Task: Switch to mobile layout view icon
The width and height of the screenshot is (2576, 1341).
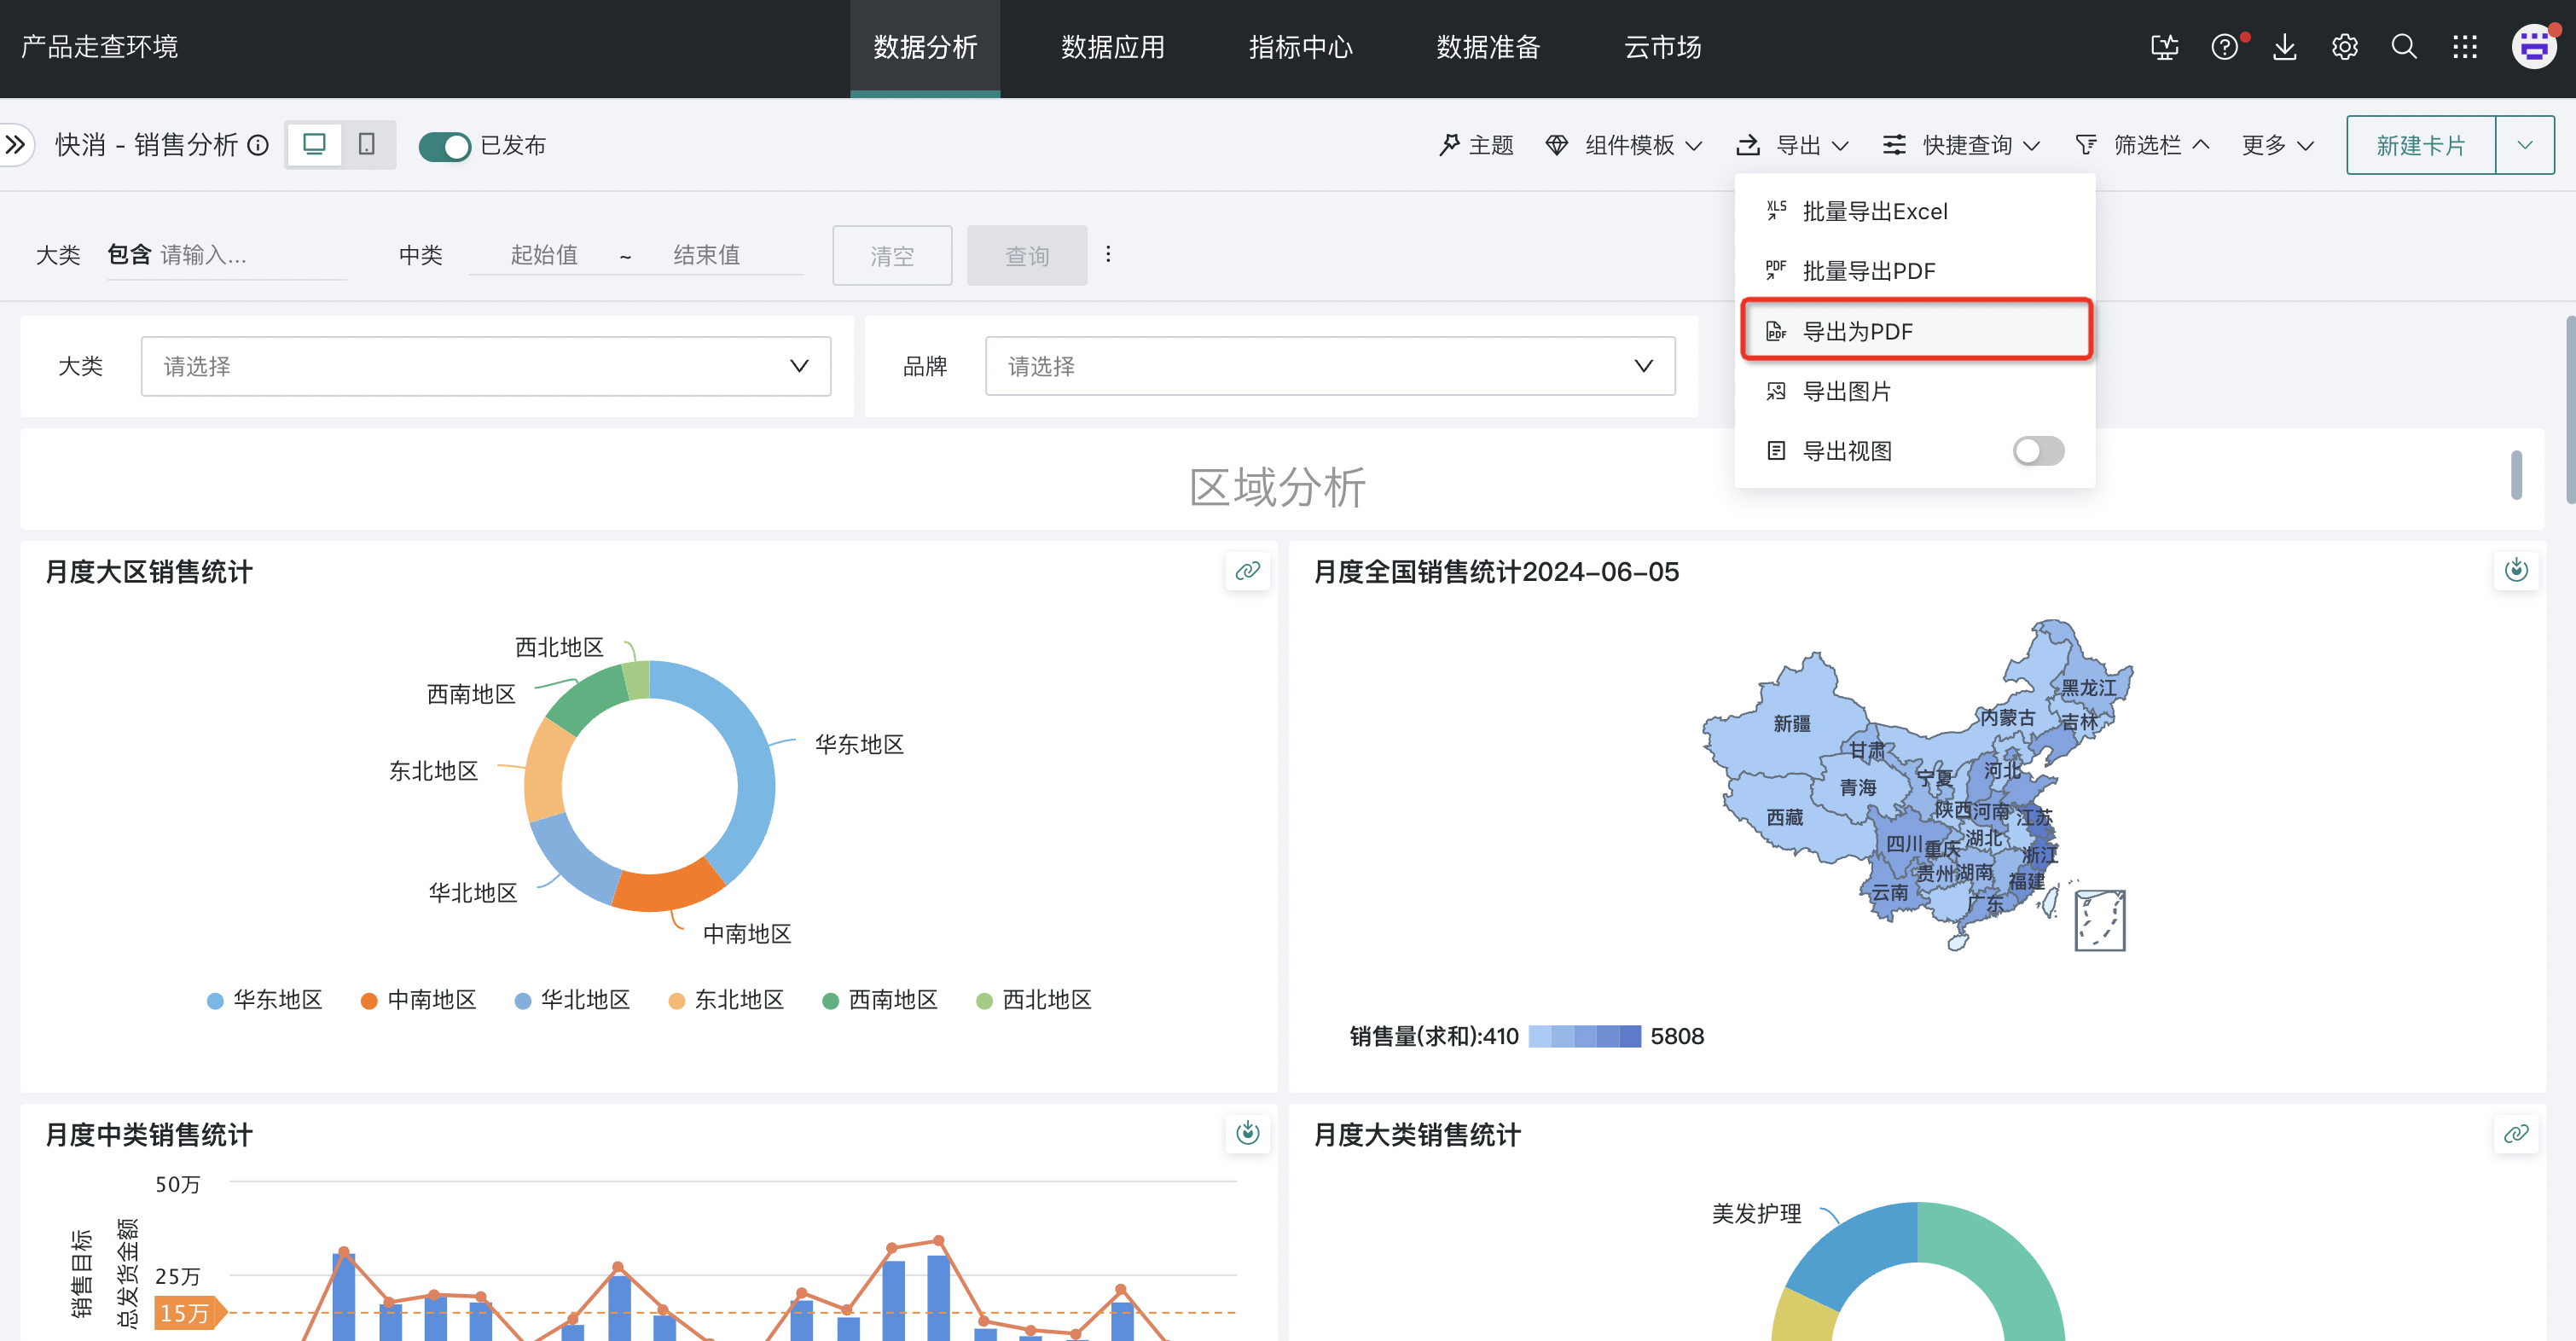Action: pyautogui.click(x=366, y=145)
